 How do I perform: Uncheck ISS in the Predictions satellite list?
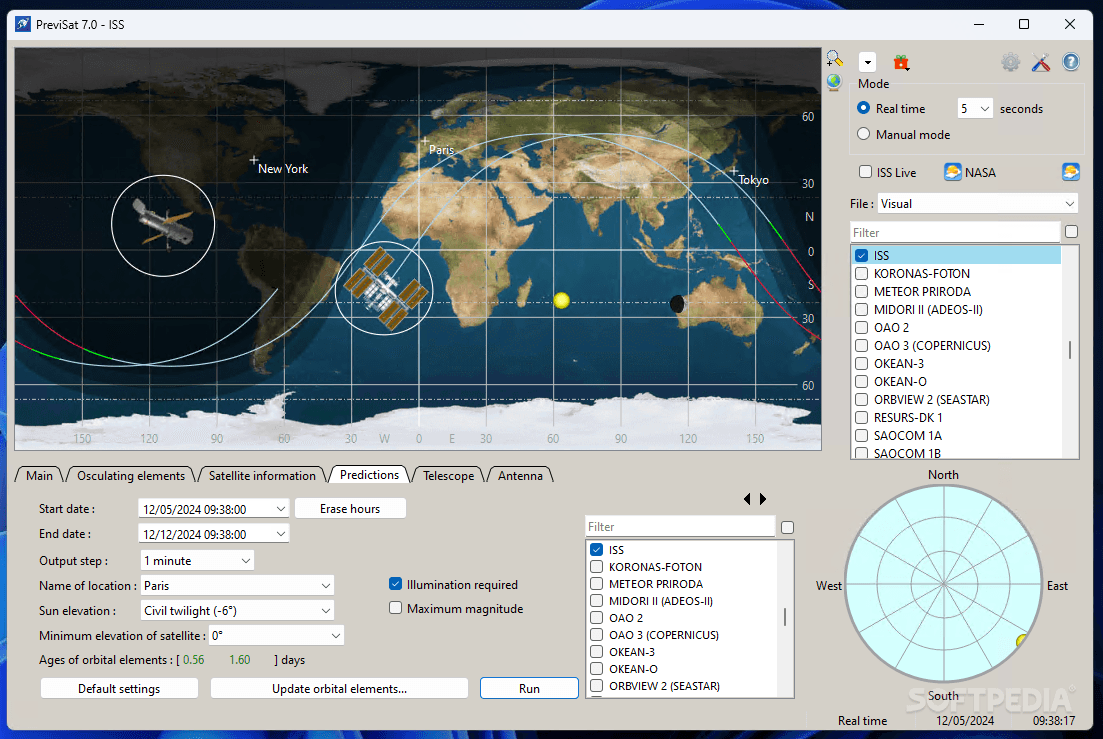[597, 550]
